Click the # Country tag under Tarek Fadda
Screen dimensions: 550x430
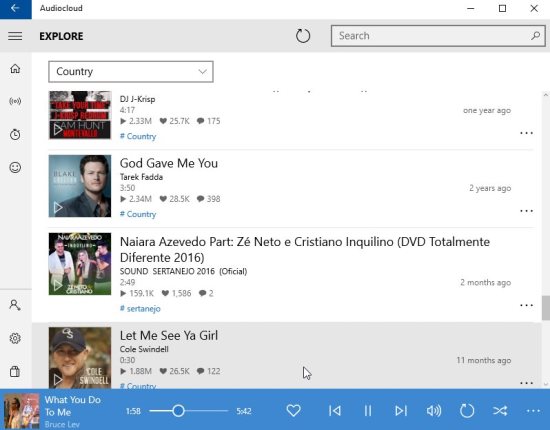pos(138,214)
